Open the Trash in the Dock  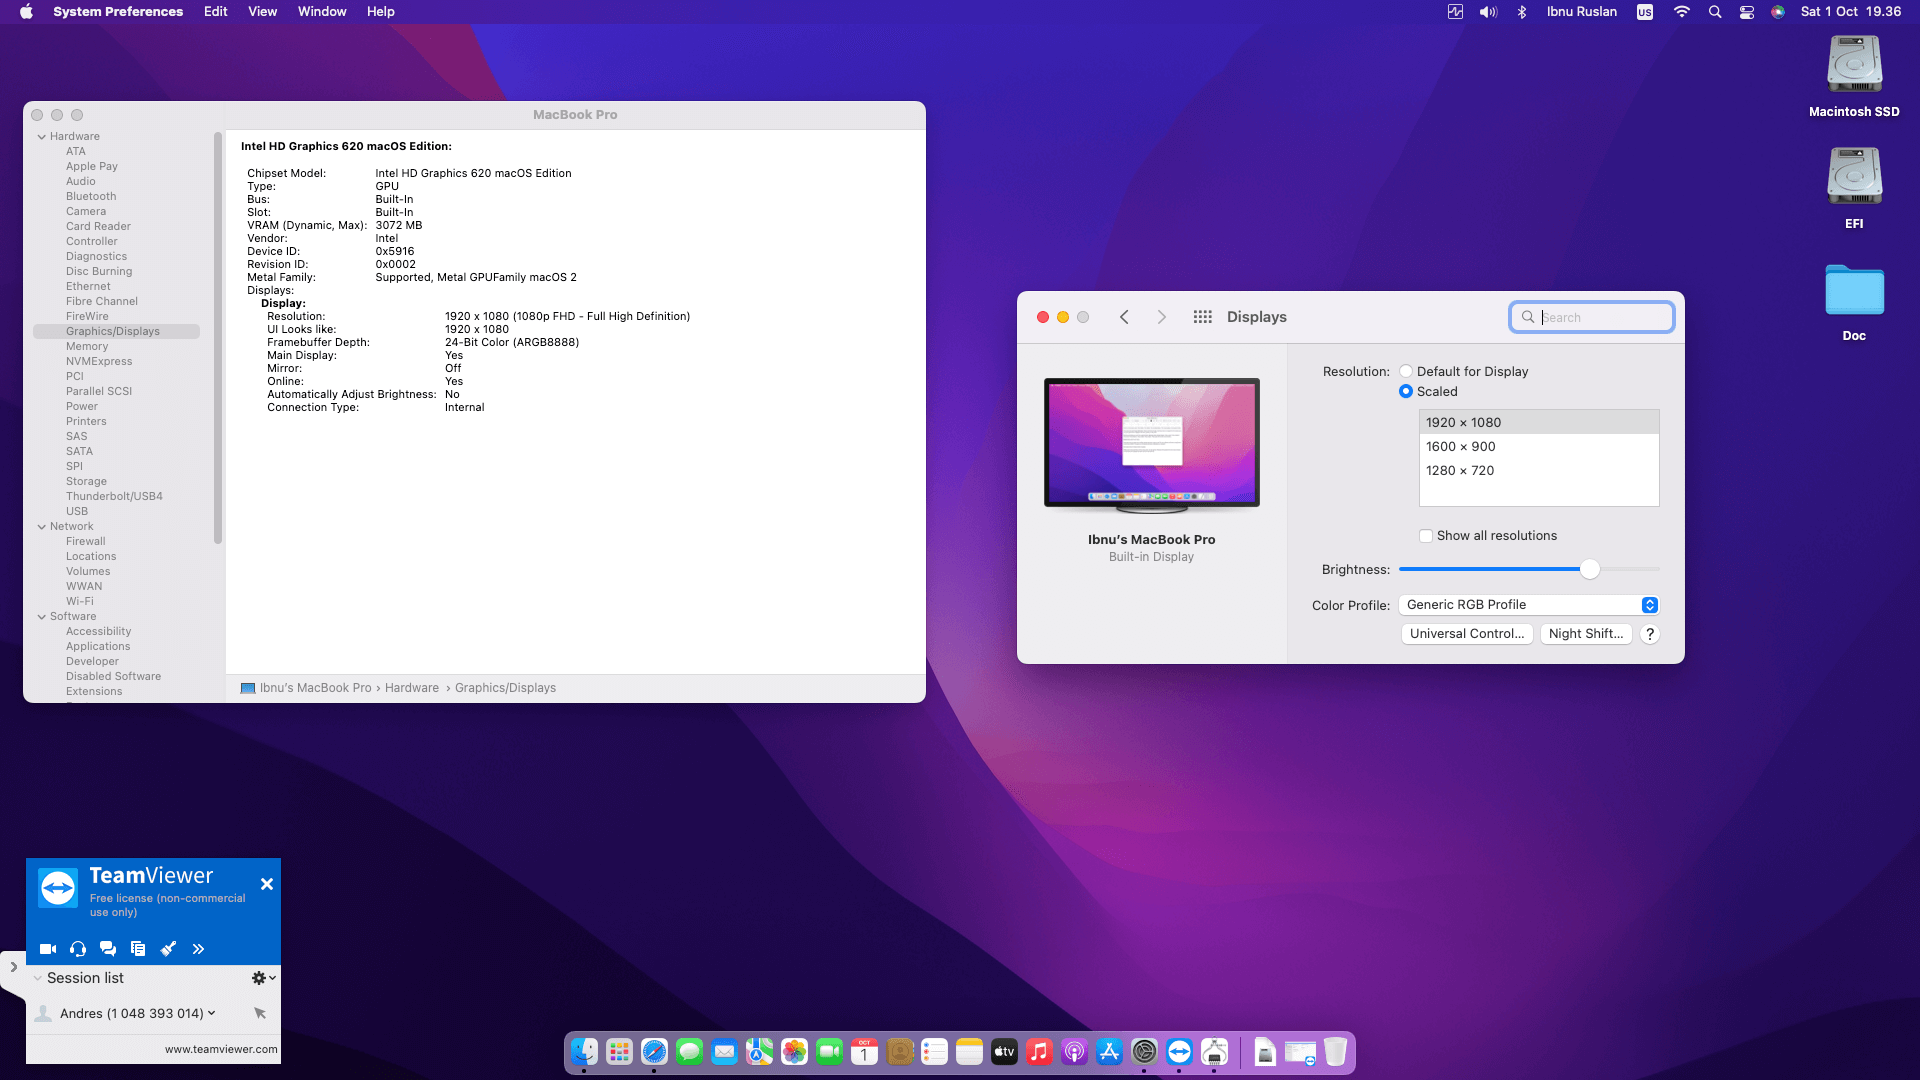pyautogui.click(x=1335, y=1052)
